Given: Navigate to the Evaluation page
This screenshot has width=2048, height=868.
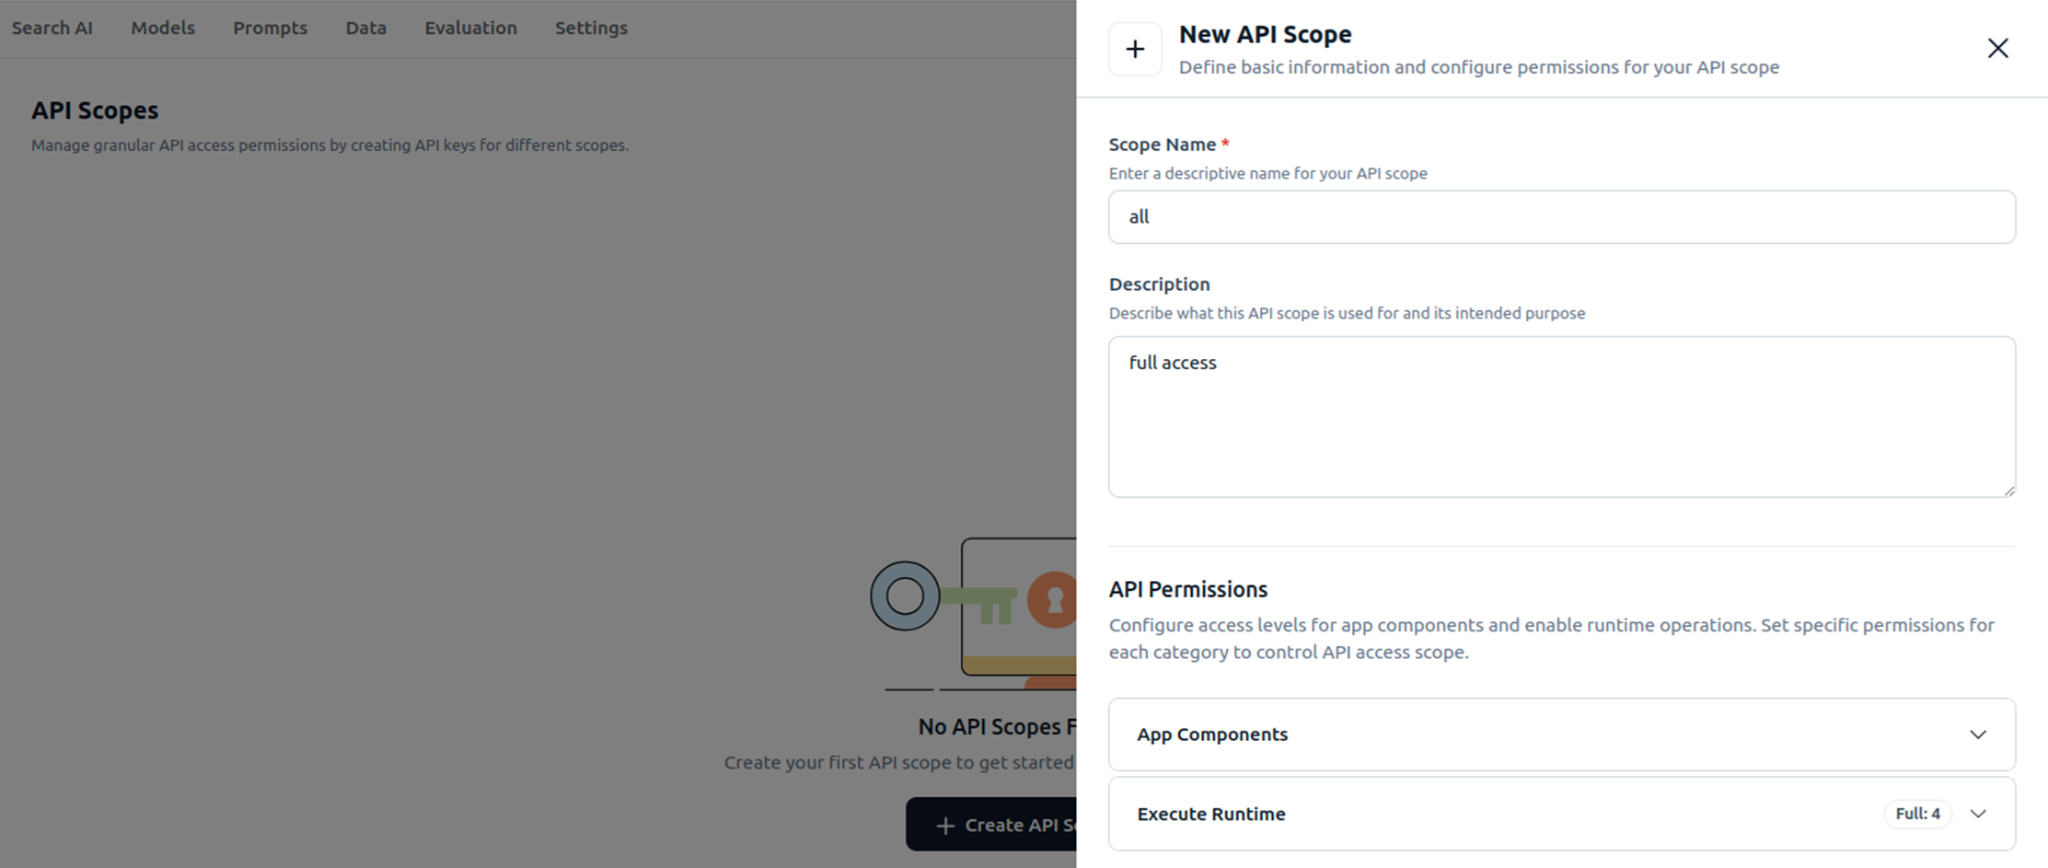Looking at the screenshot, I should [471, 28].
